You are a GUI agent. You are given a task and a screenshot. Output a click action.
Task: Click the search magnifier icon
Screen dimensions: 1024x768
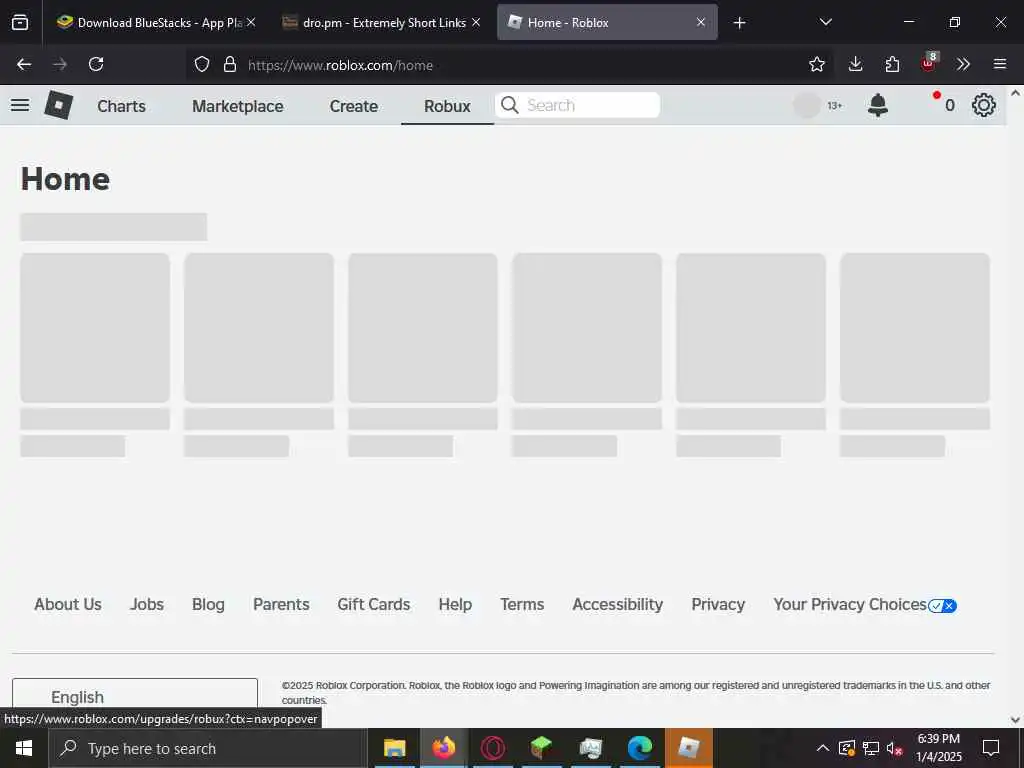pos(509,105)
